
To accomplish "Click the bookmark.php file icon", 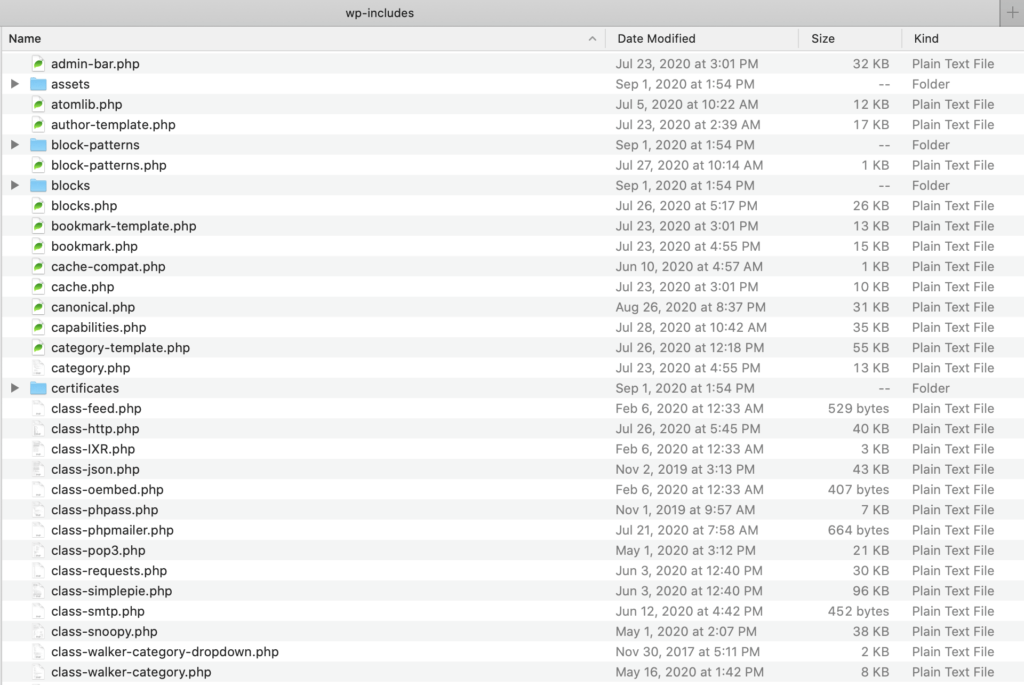I will coord(39,246).
